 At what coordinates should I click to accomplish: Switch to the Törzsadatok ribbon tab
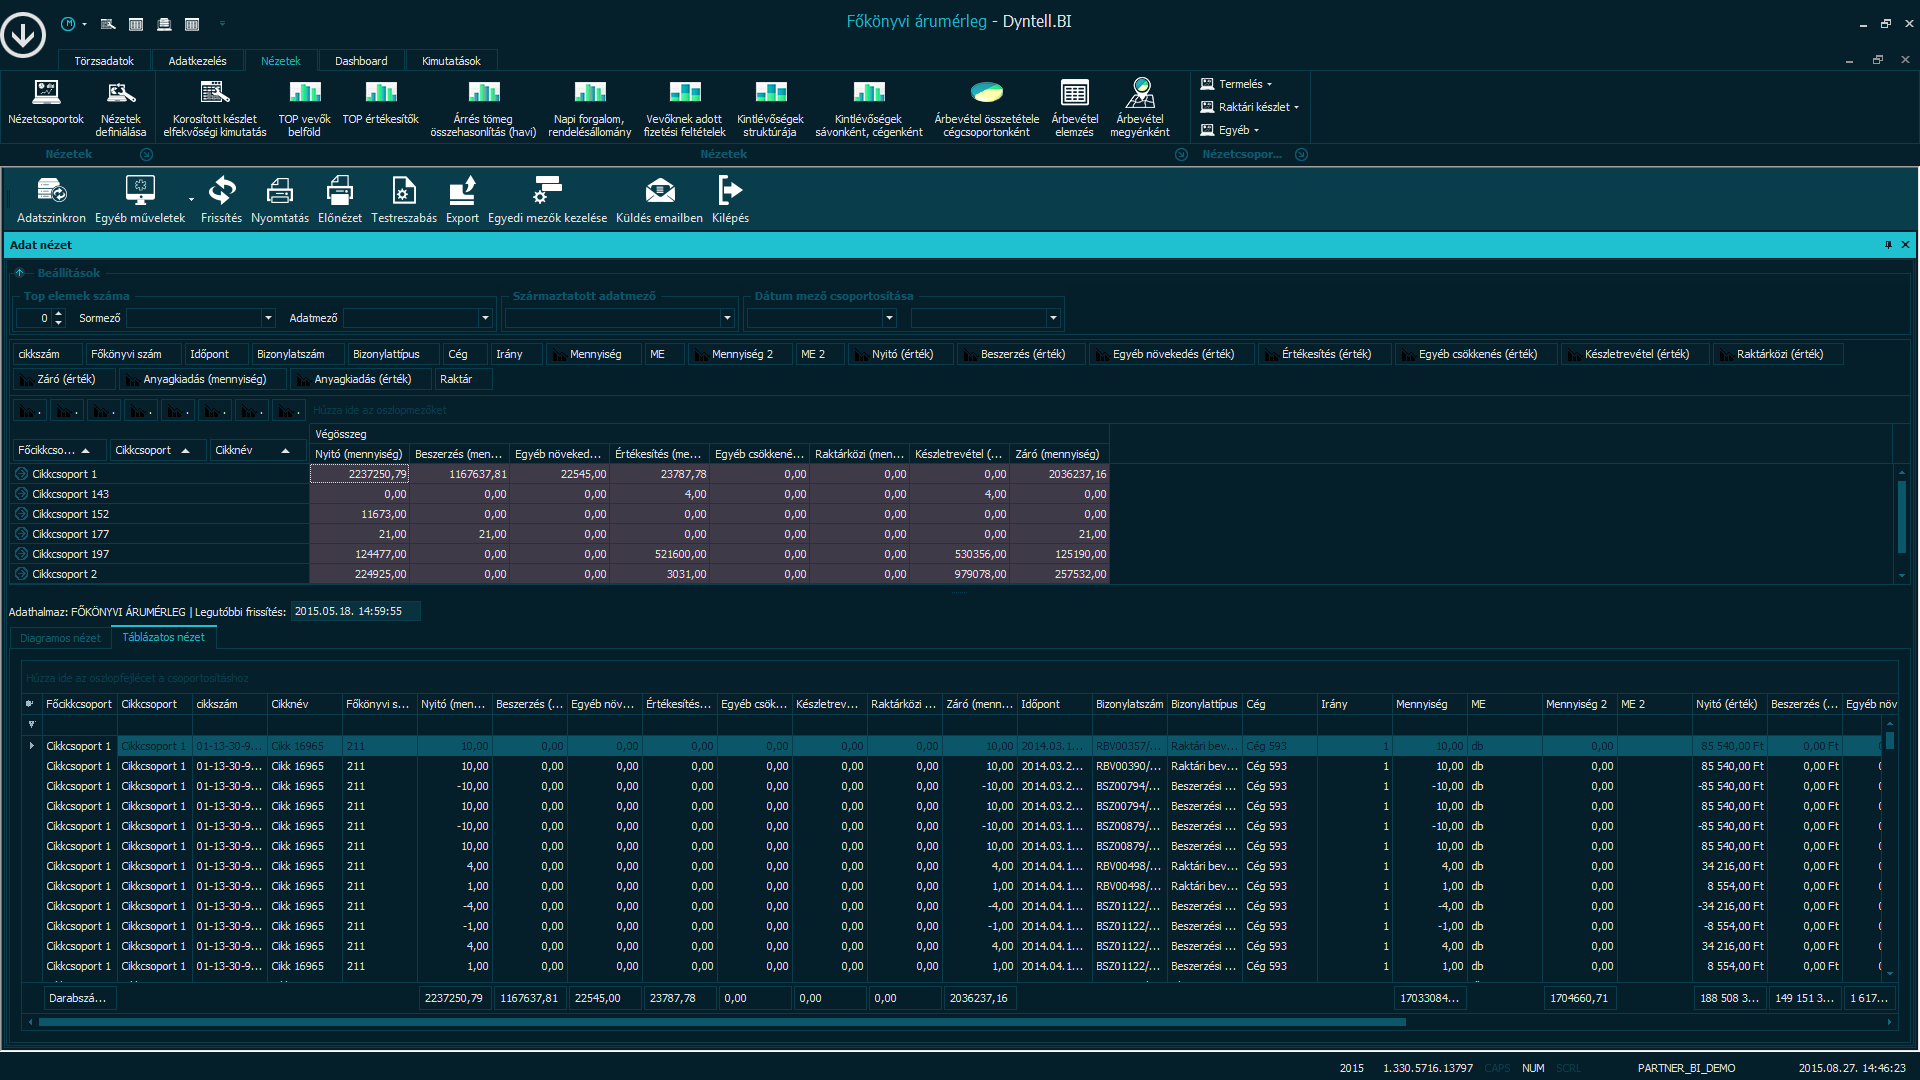[104, 61]
